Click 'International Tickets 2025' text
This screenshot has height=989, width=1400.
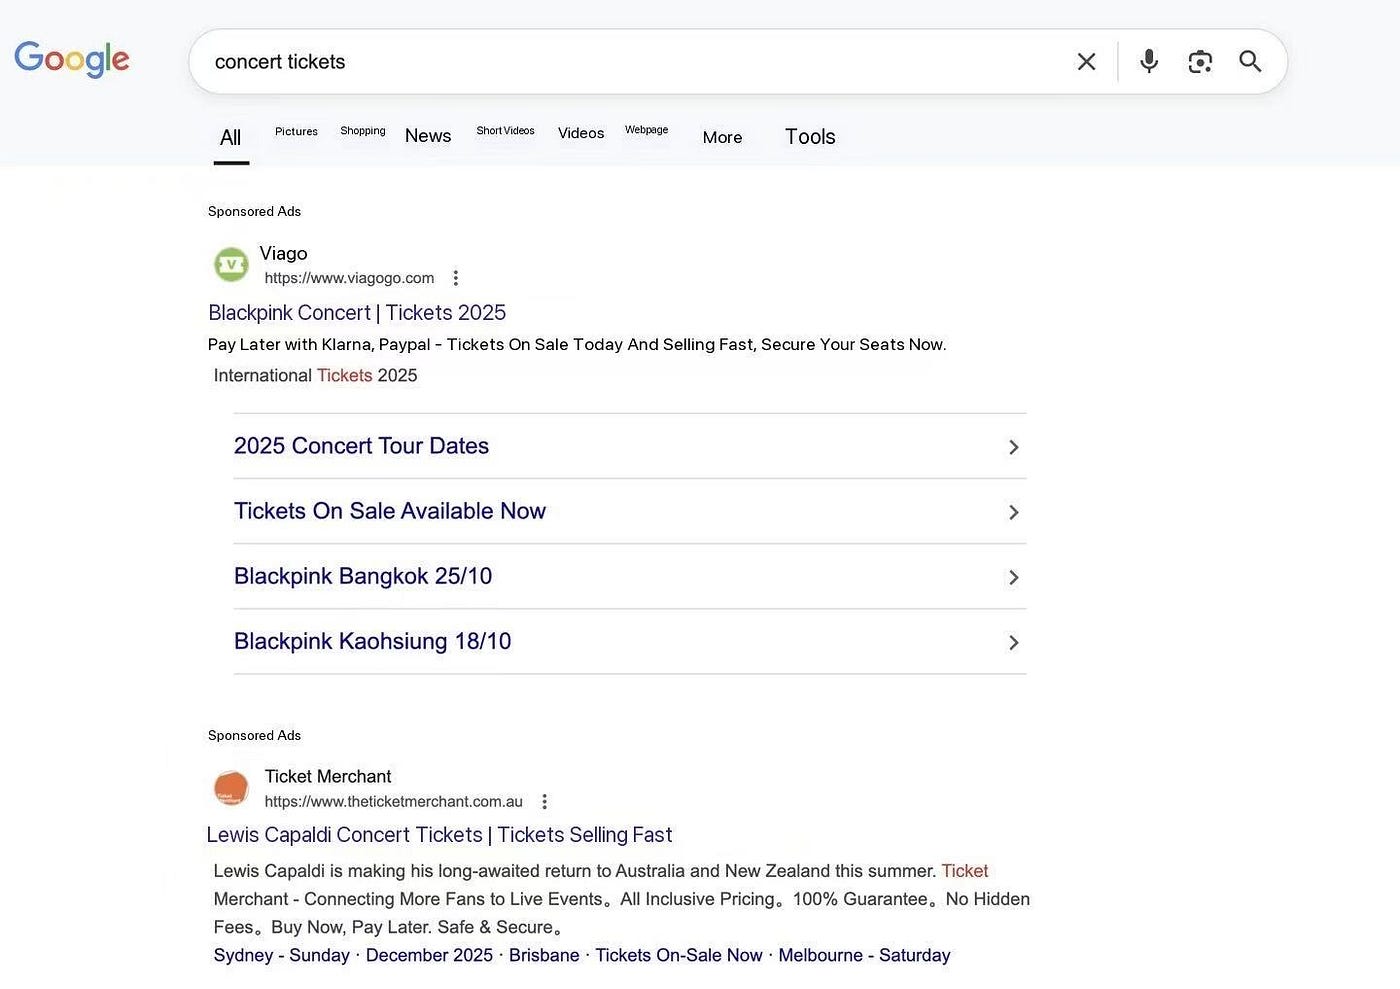[315, 376]
